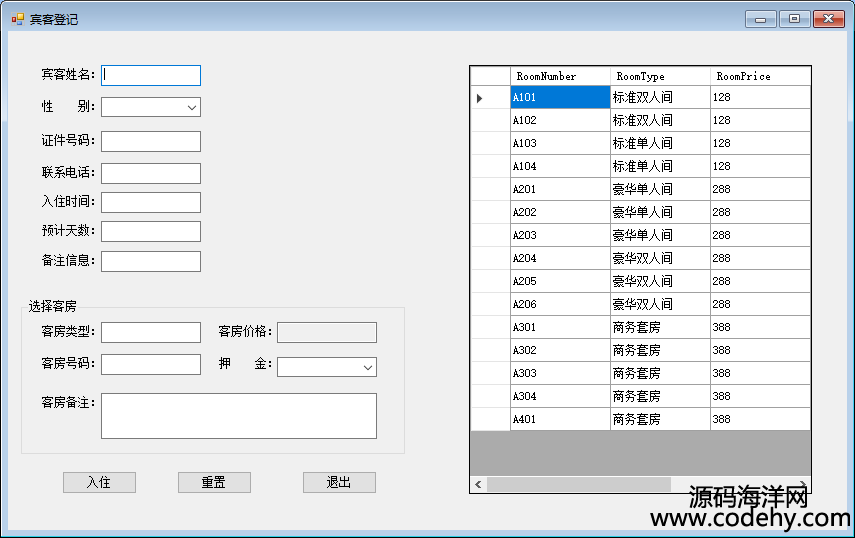Select the row header for A101
855x538 pixels.
490,98
